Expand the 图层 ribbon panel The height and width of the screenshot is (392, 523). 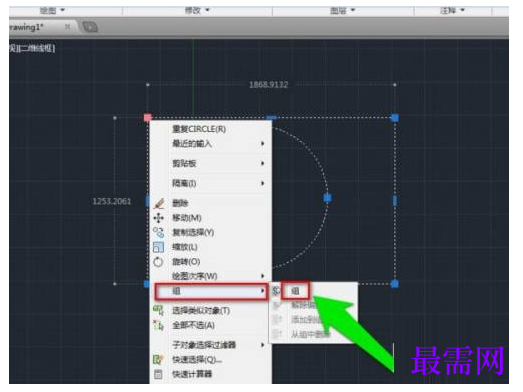(x=342, y=10)
